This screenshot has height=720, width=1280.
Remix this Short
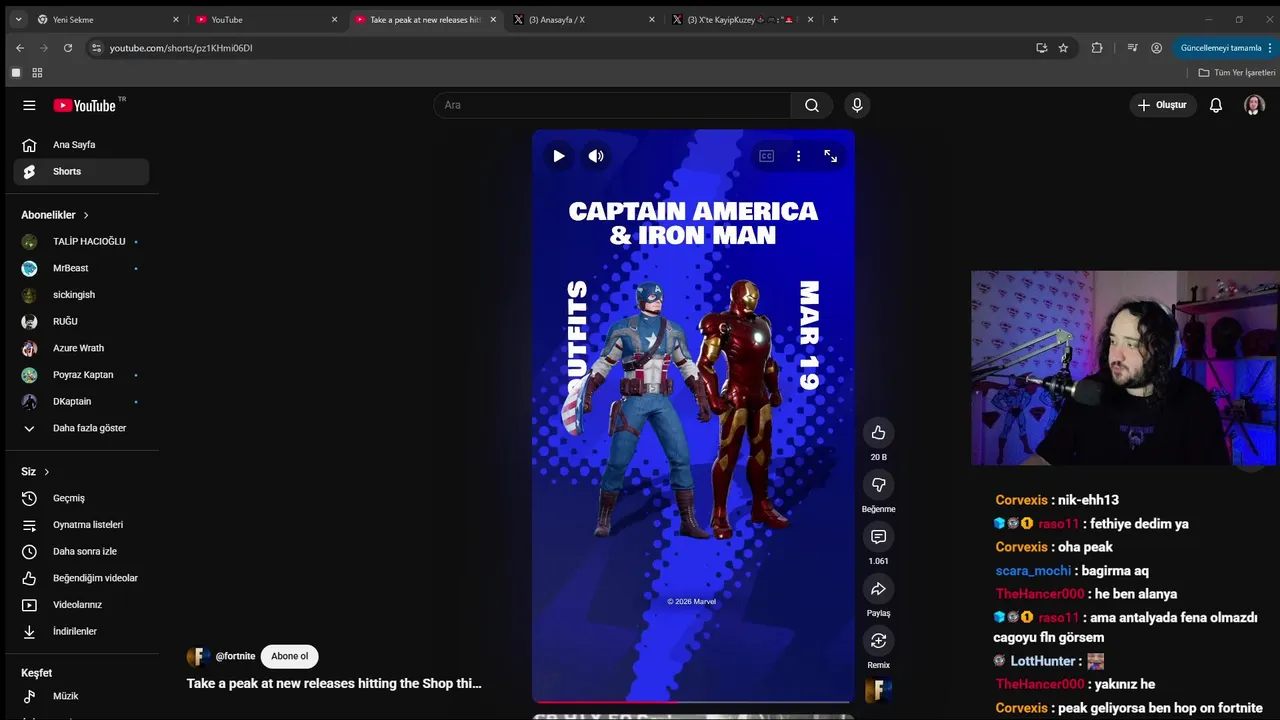coord(878,641)
